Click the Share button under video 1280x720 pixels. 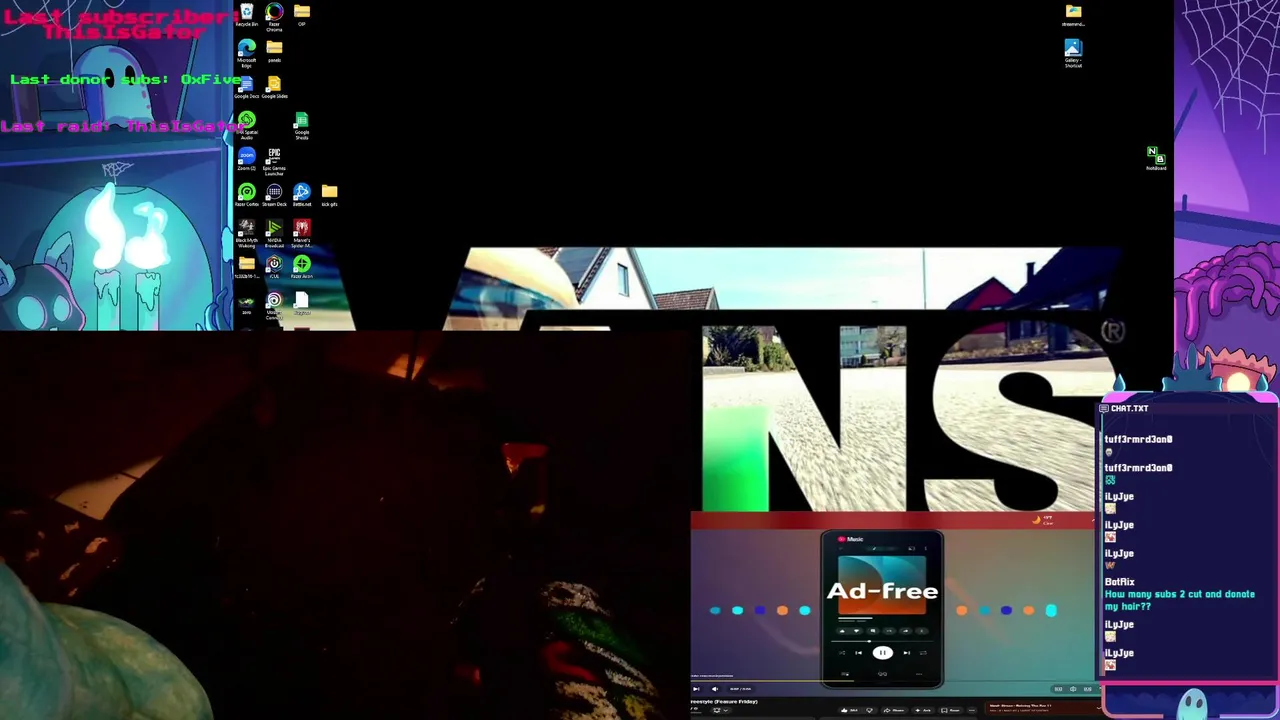894,710
